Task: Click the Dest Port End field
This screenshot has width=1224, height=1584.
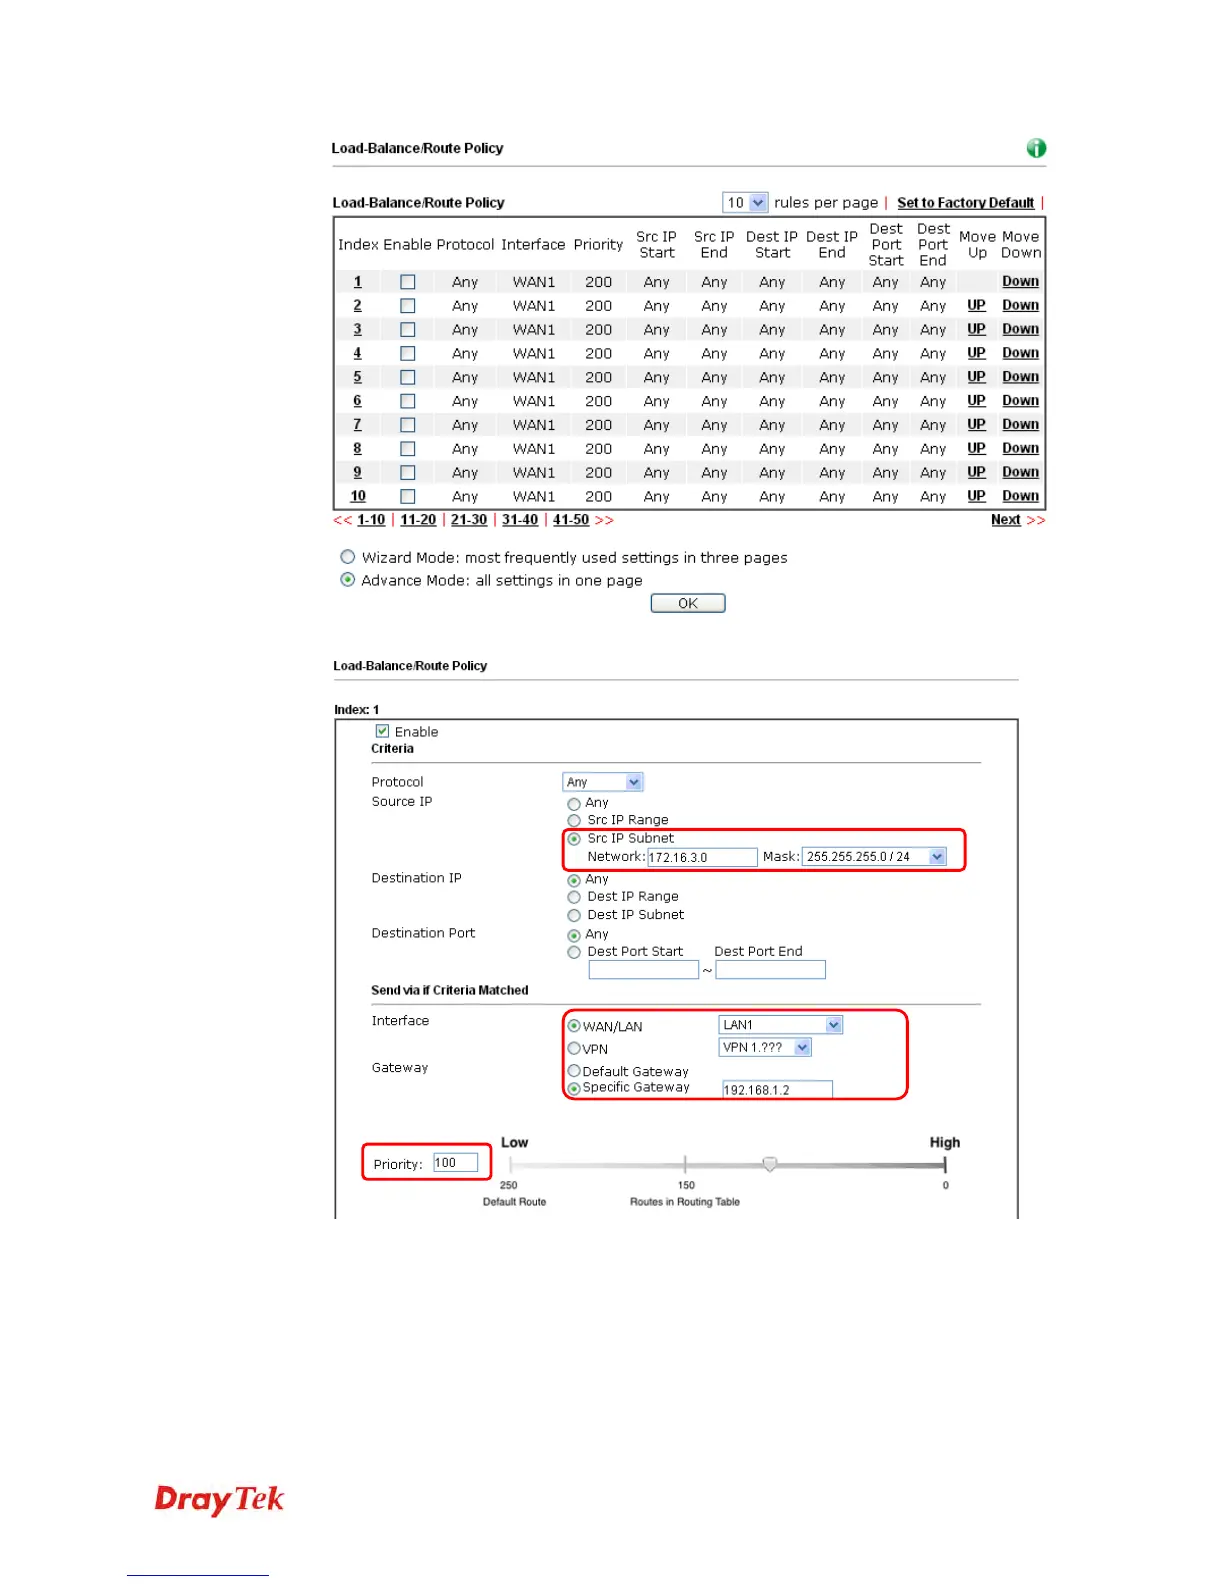Action: pyautogui.click(x=771, y=970)
